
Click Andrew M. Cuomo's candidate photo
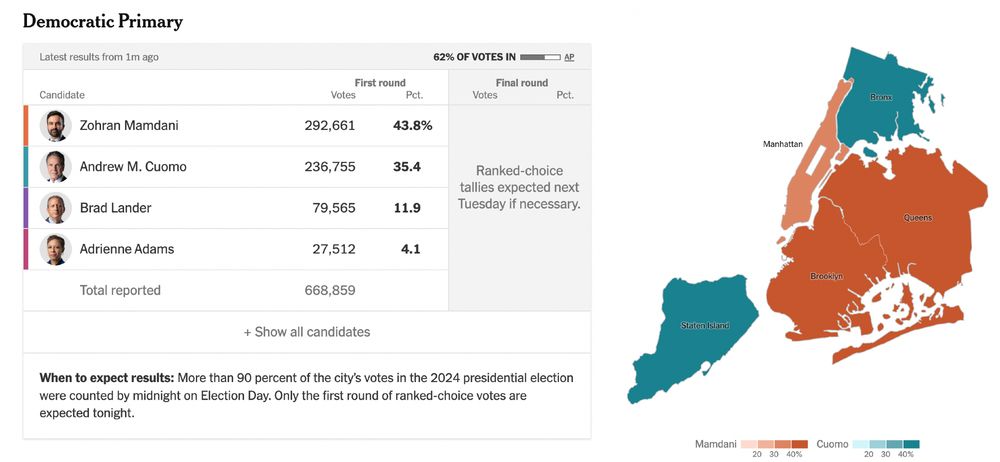pos(54,167)
